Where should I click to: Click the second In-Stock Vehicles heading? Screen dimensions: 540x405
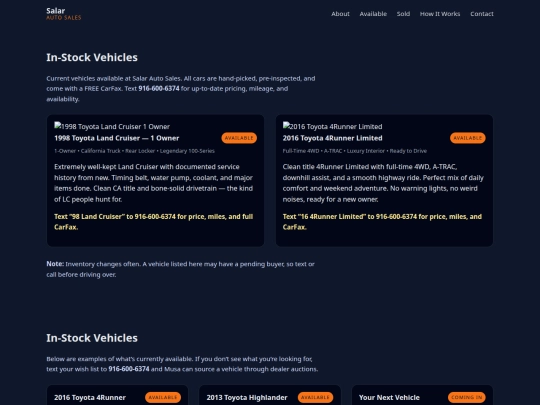click(92, 338)
